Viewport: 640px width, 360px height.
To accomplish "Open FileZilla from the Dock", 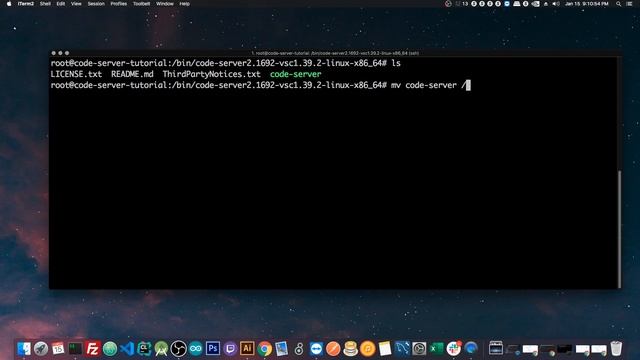I will pyautogui.click(x=93, y=349).
